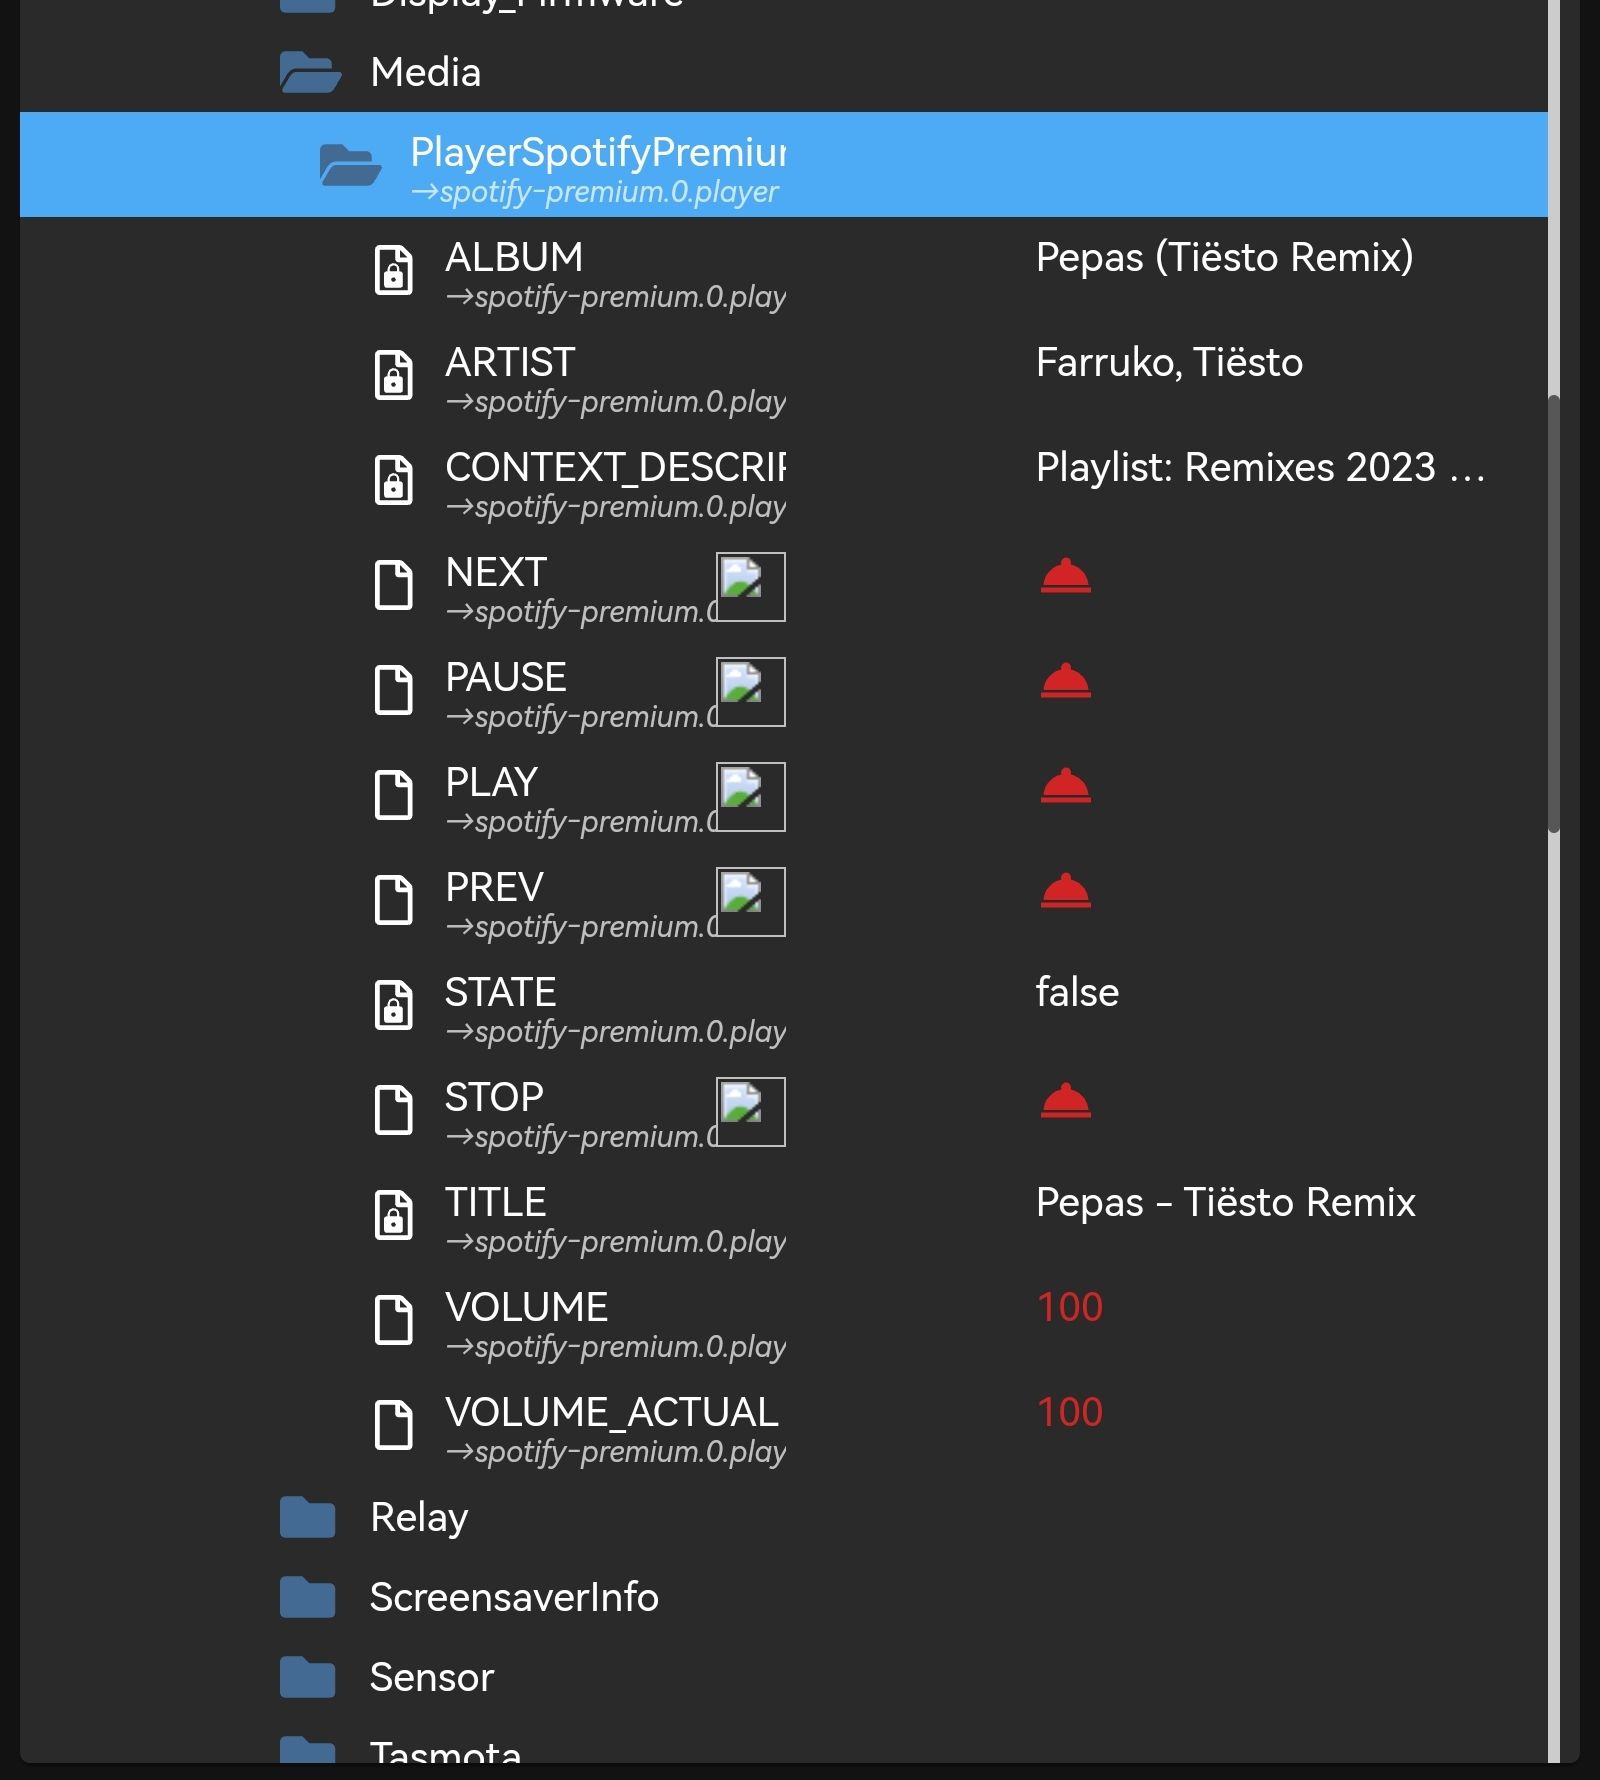Trigger the red button for STOP
Image resolution: width=1600 pixels, height=1780 pixels.
1066,1101
